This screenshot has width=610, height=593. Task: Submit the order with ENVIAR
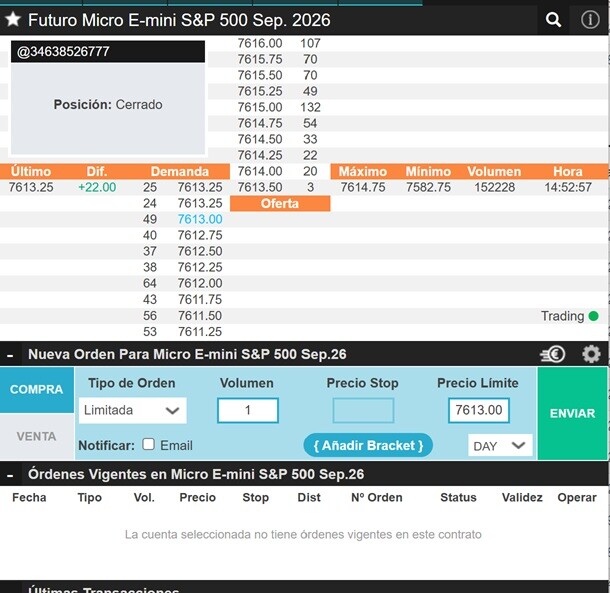click(572, 413)
